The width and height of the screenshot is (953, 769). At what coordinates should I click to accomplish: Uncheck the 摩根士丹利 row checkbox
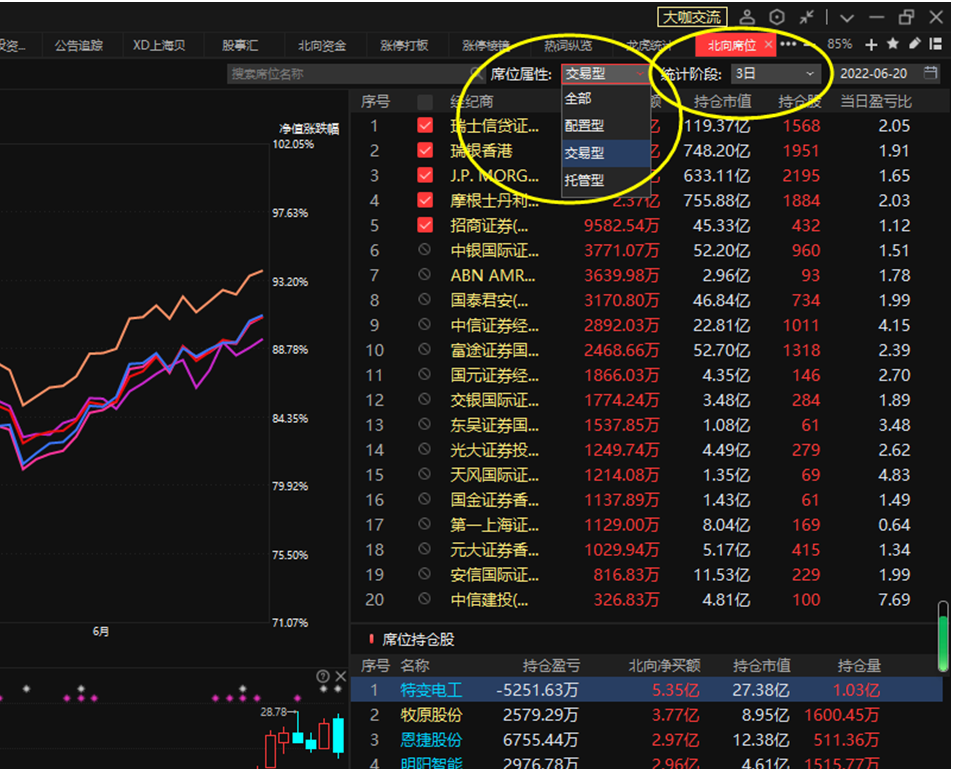425,201
